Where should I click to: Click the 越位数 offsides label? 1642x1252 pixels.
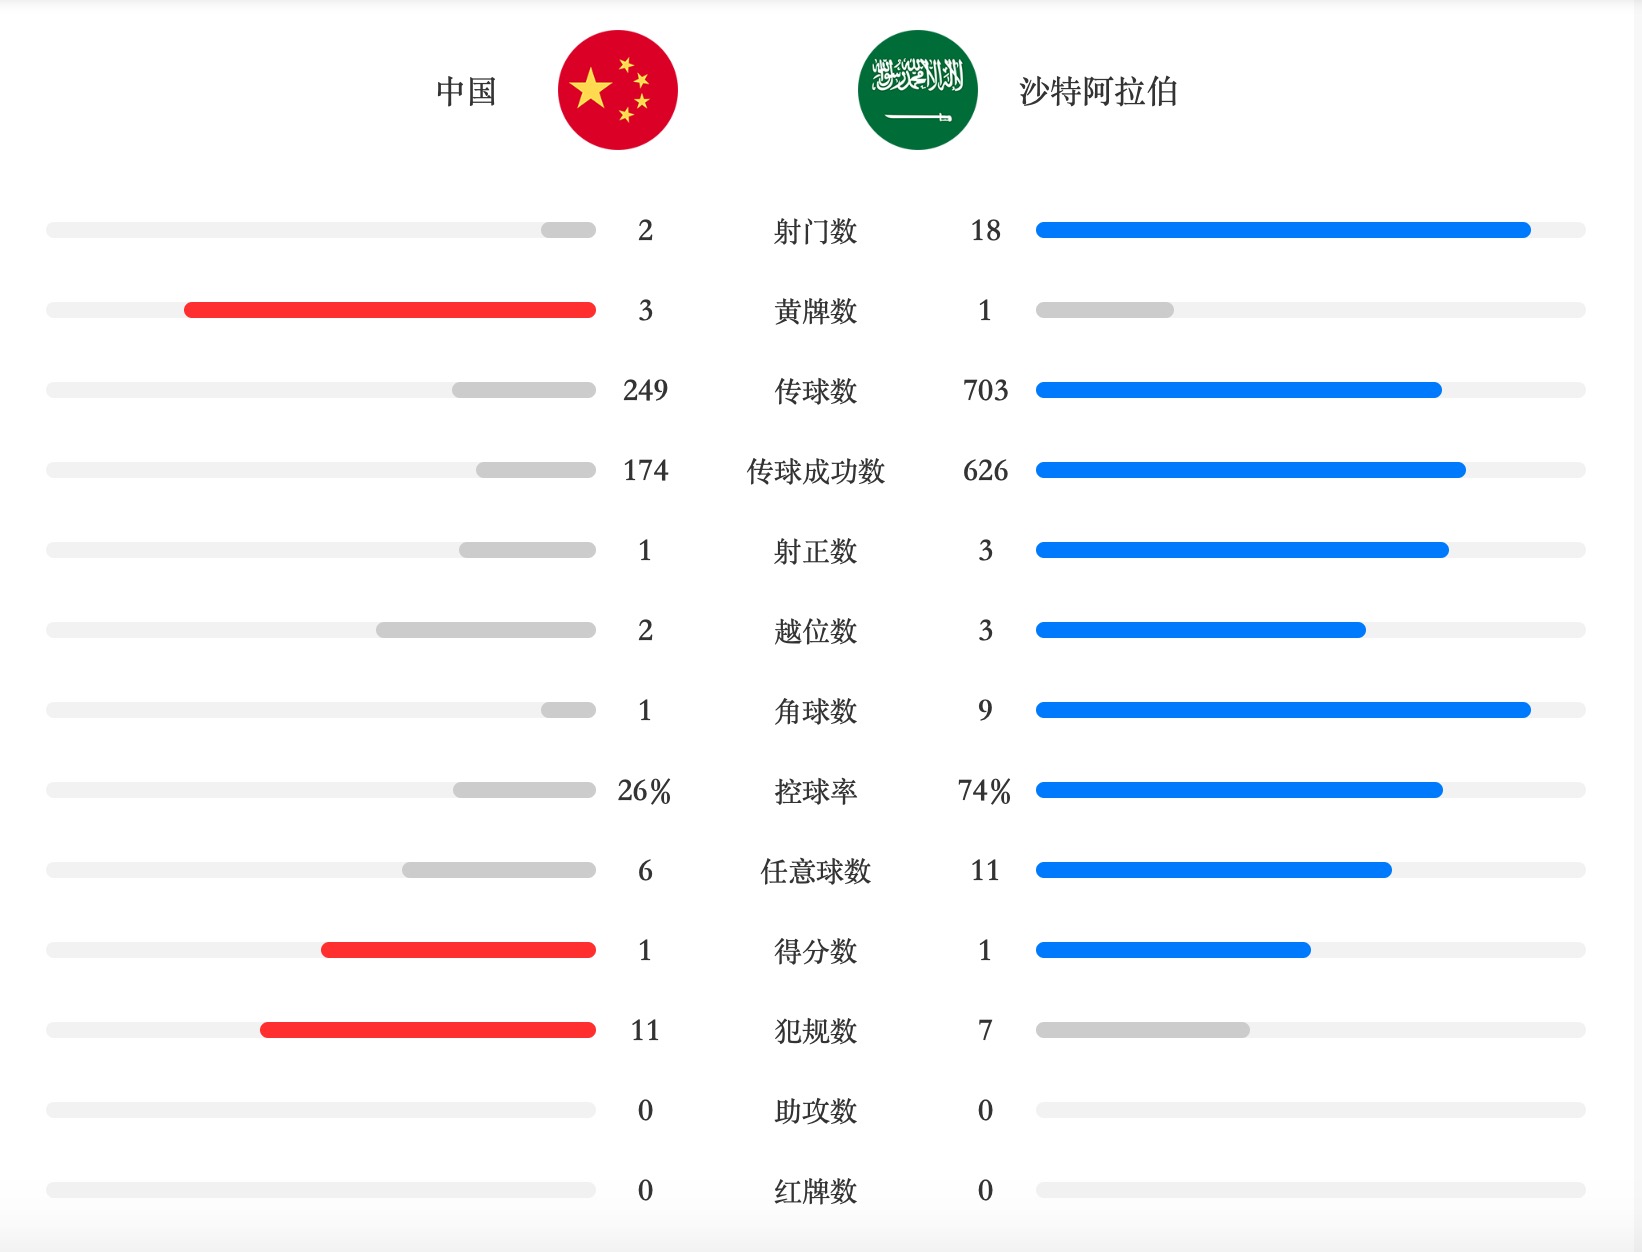point(816,631)
